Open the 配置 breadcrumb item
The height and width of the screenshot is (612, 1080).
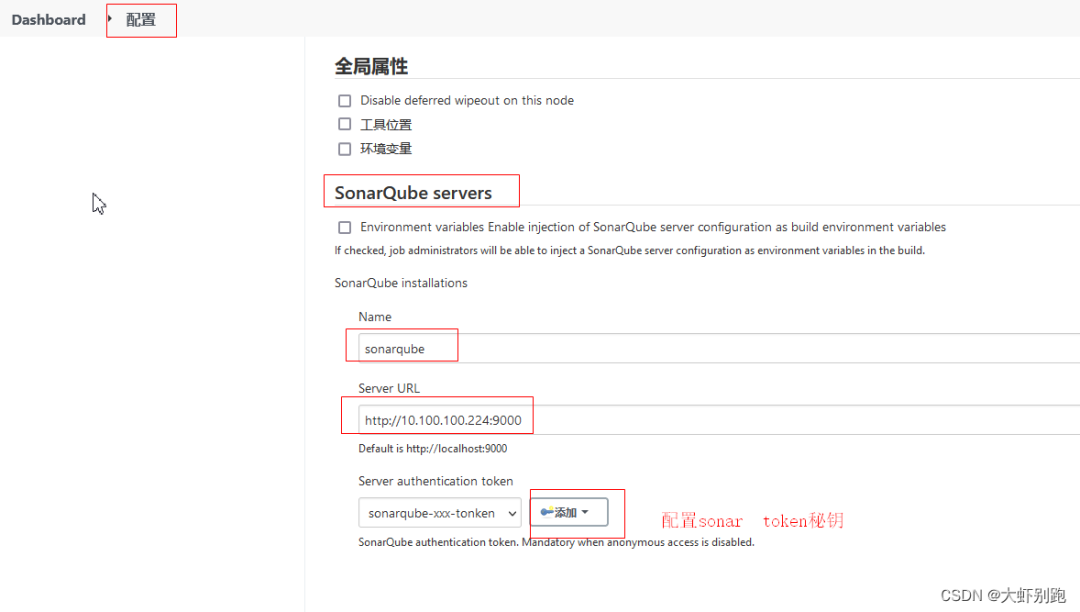141,20
